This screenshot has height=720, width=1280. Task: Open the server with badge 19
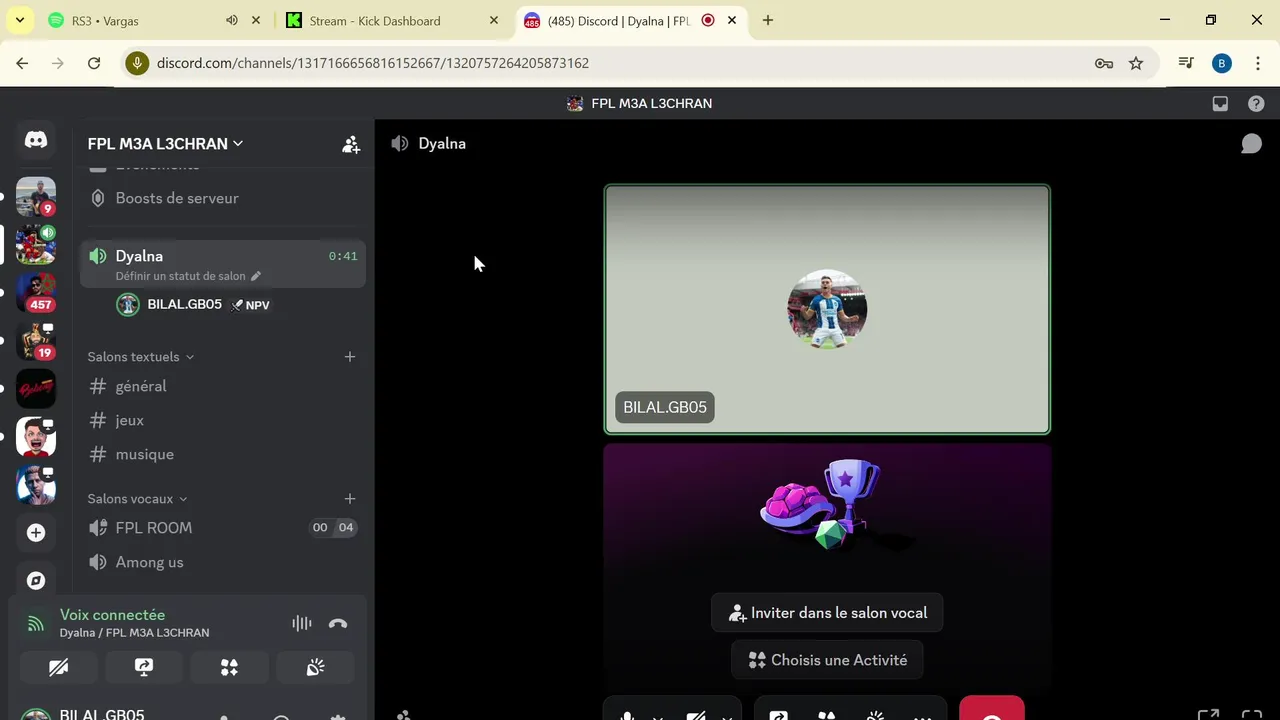click(x=36, y=341)
